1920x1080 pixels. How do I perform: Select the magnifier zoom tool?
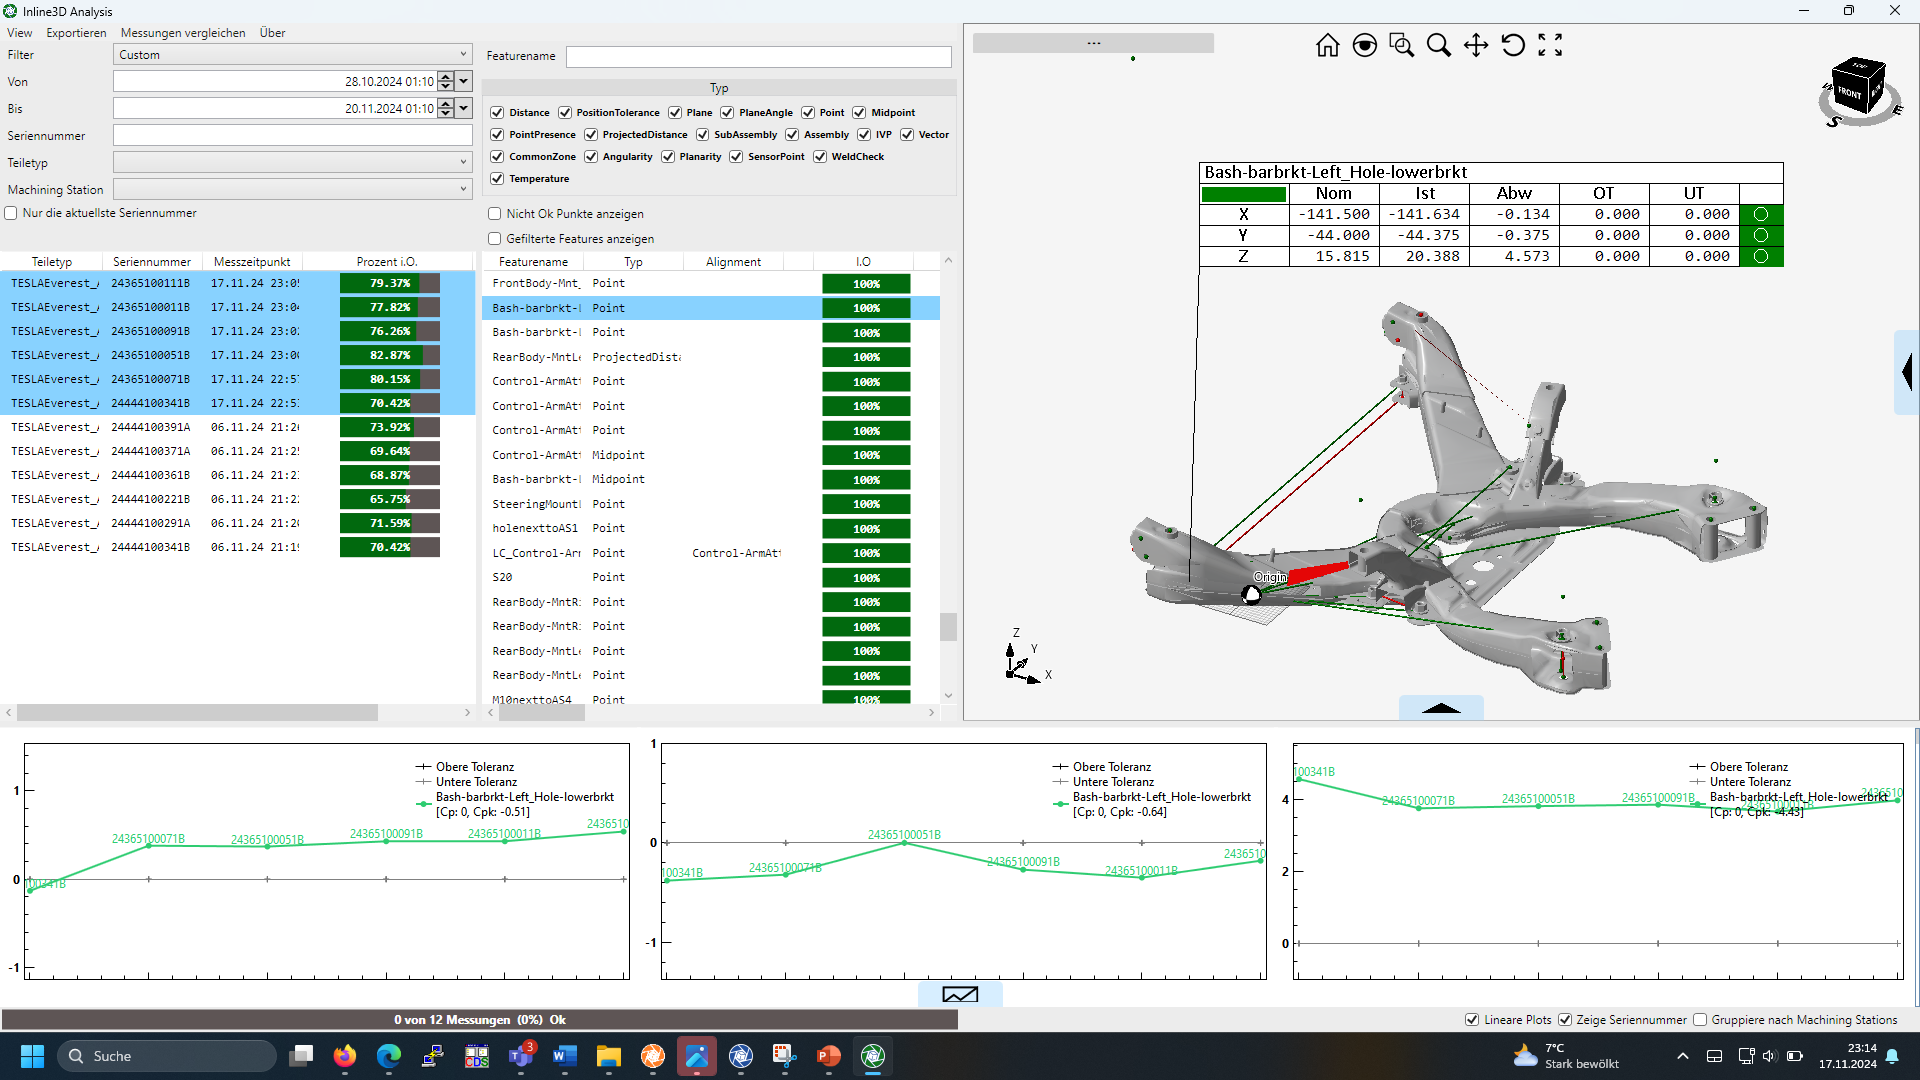click(1438, 45)
